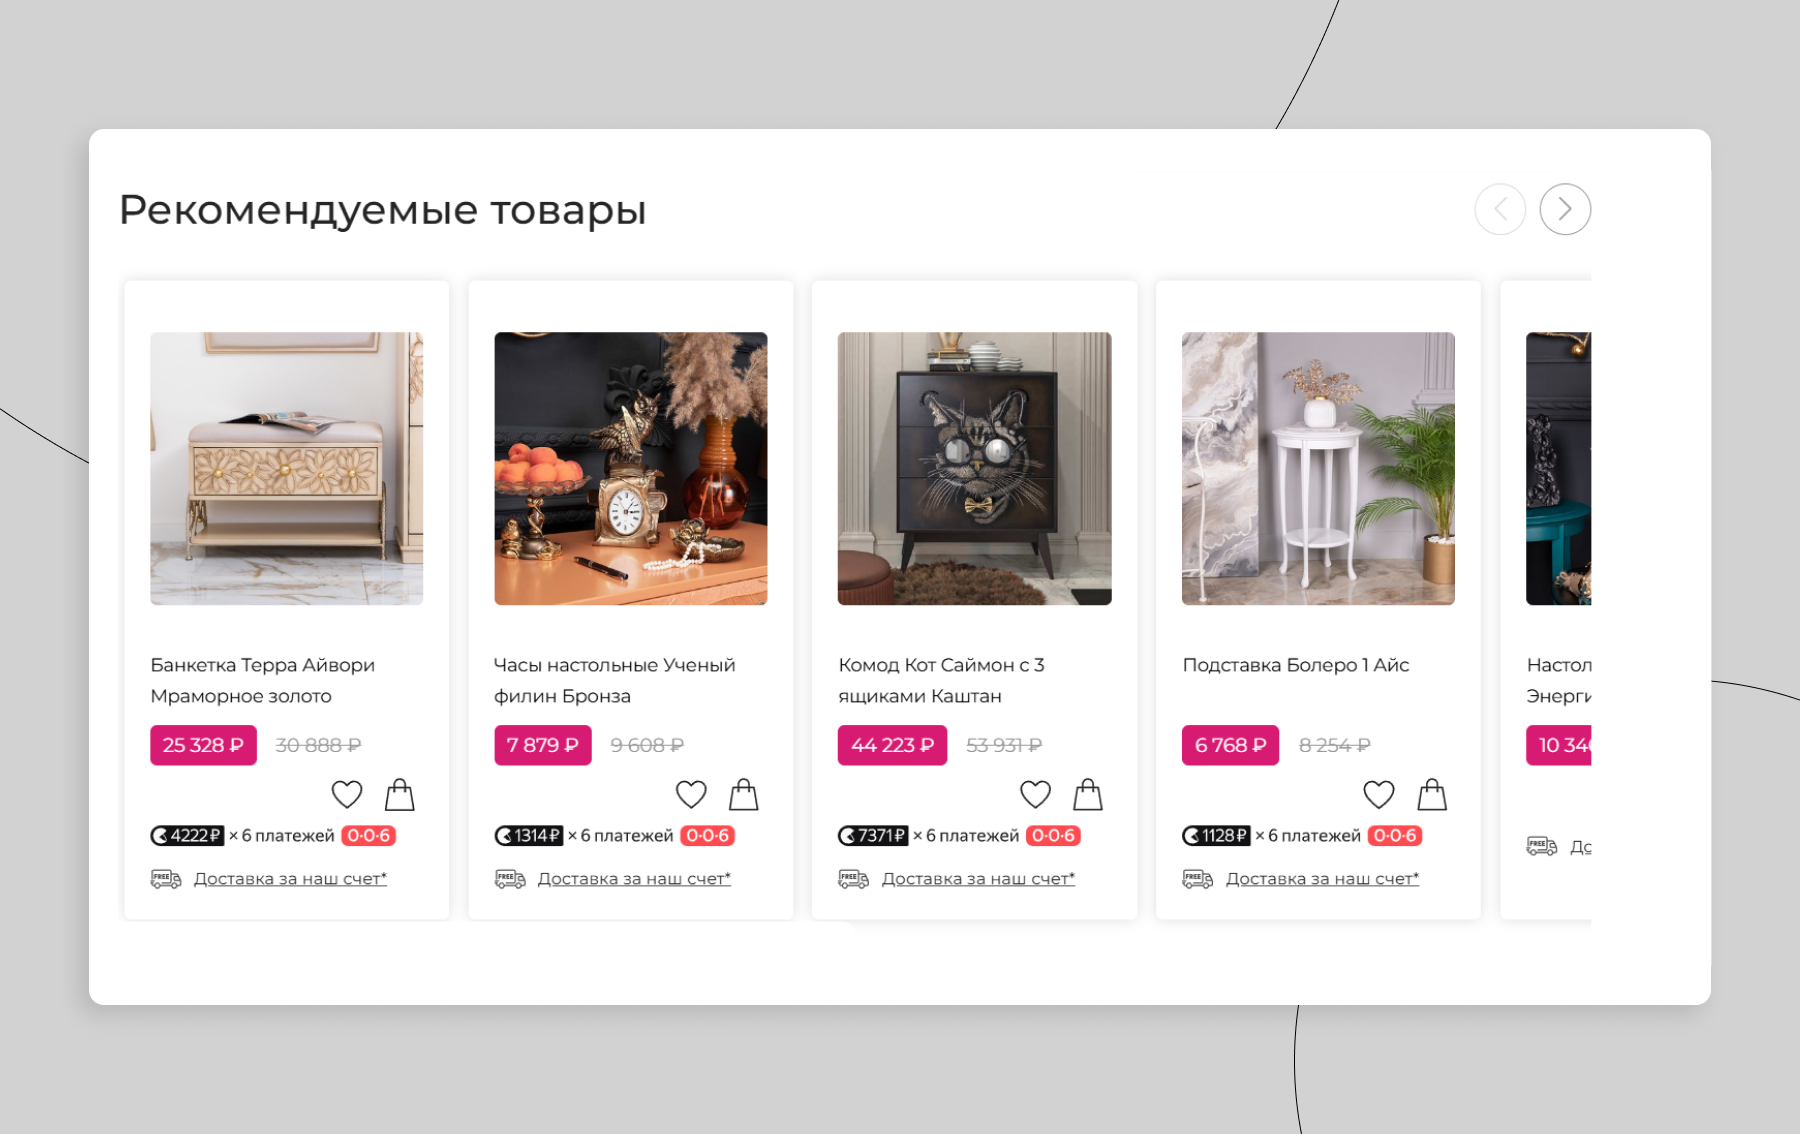Open product title Часы настольные Ученый филин Бронза
The width and height of the screenshot is (1800, 1134).
[614, 680]
